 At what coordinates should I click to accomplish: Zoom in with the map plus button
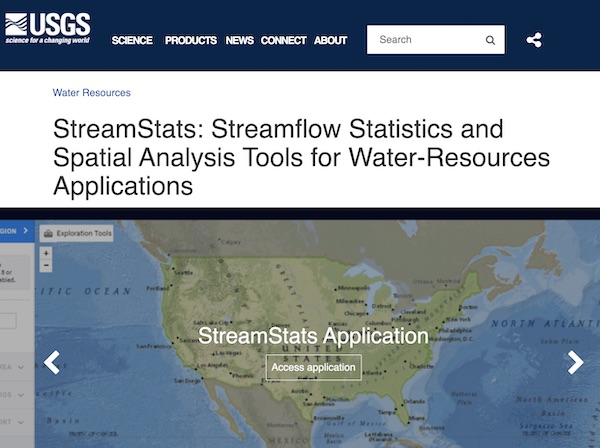point(46,253)
